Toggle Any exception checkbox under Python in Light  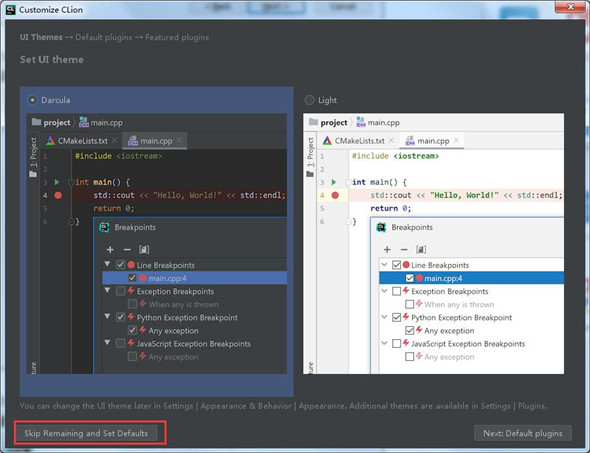click(409, 330)
